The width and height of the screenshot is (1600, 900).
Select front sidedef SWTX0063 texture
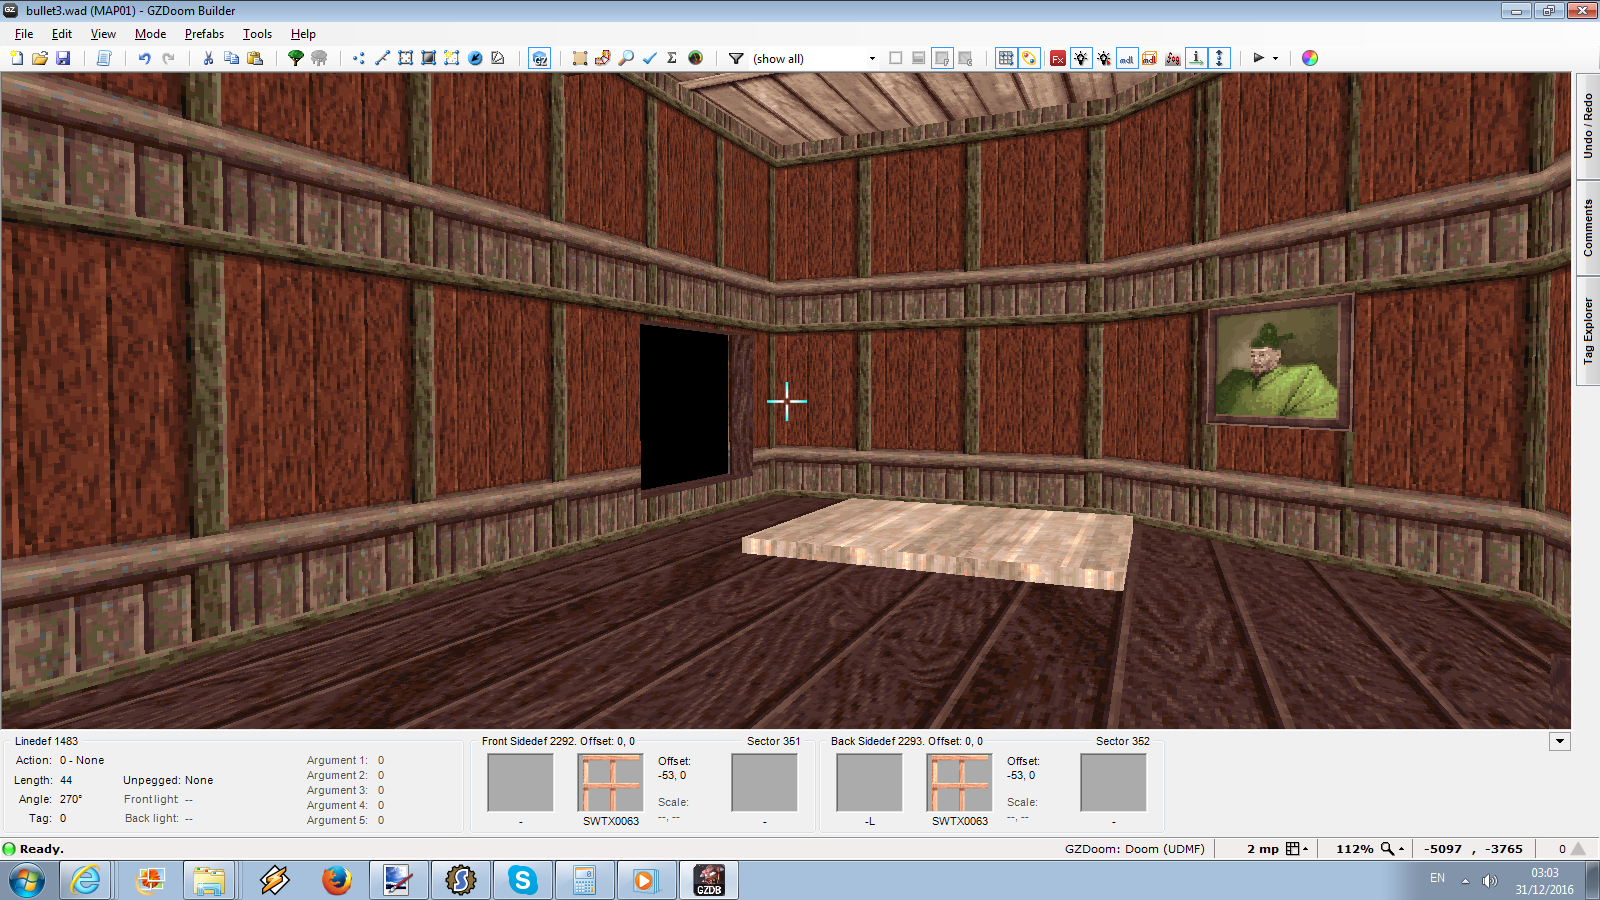(x=611, y=783)
